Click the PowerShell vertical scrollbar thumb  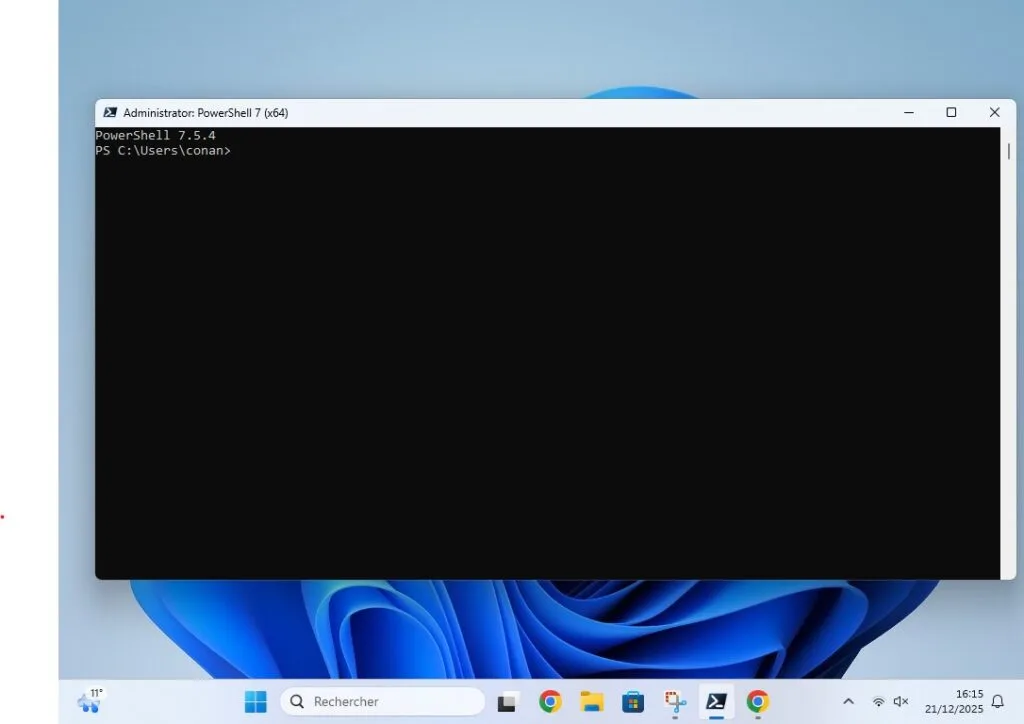click(x=1008, y=151)
